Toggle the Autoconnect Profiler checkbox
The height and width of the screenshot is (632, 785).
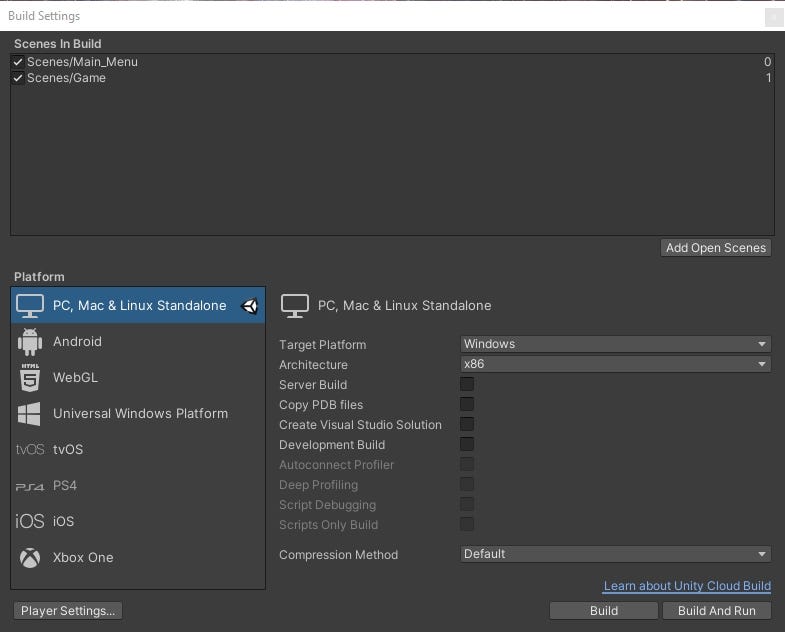(467, 464)
